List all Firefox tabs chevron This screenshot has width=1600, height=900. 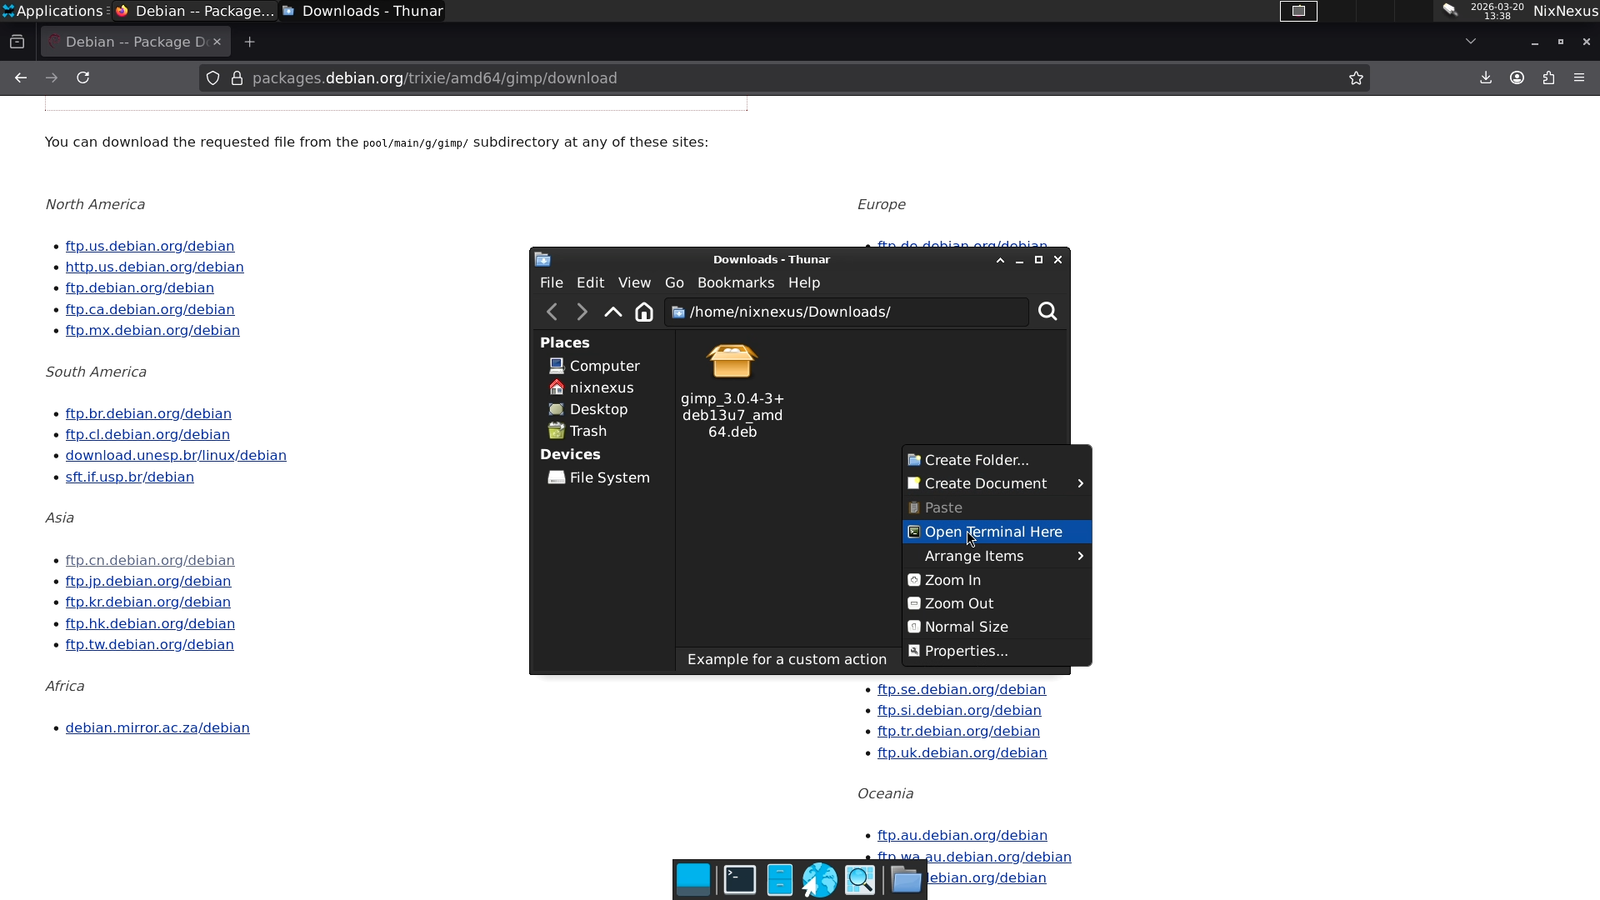1470,42
